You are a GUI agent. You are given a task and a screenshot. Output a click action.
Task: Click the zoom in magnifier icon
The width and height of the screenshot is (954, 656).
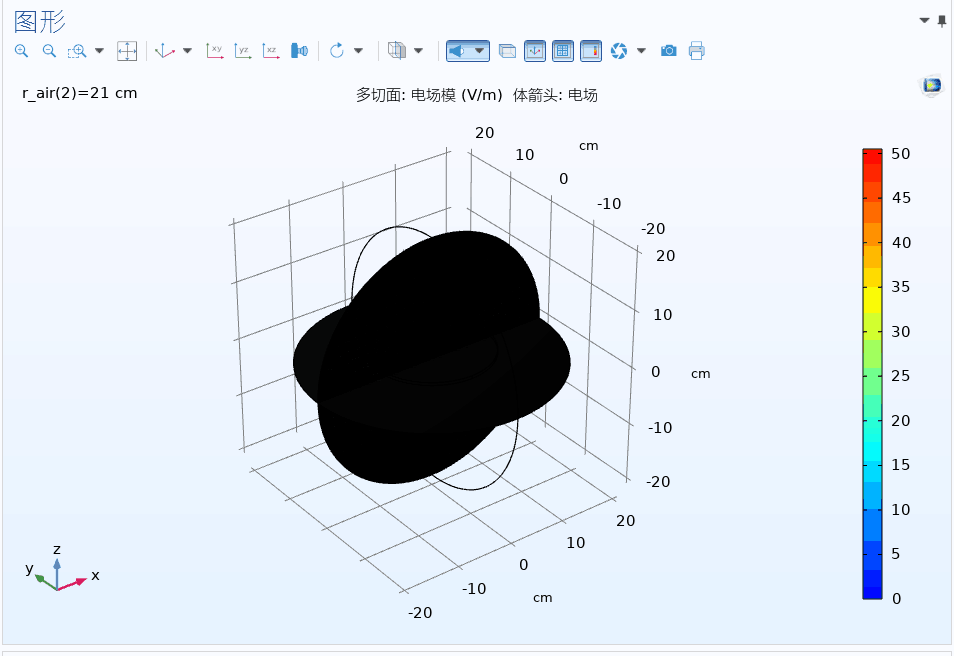point(21,51)
